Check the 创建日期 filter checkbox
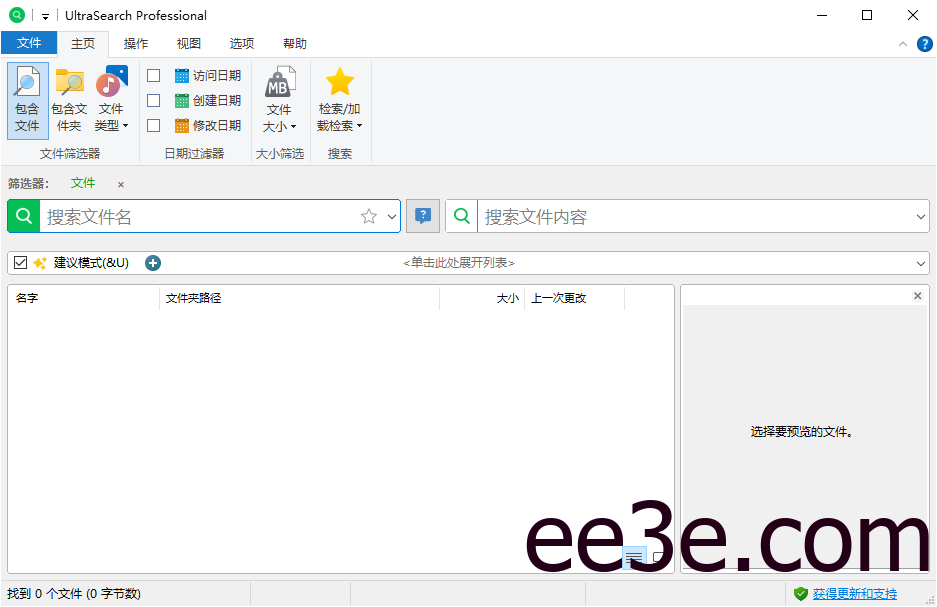The height and width of the screenshot is (607, 937). tap(153, 100)
